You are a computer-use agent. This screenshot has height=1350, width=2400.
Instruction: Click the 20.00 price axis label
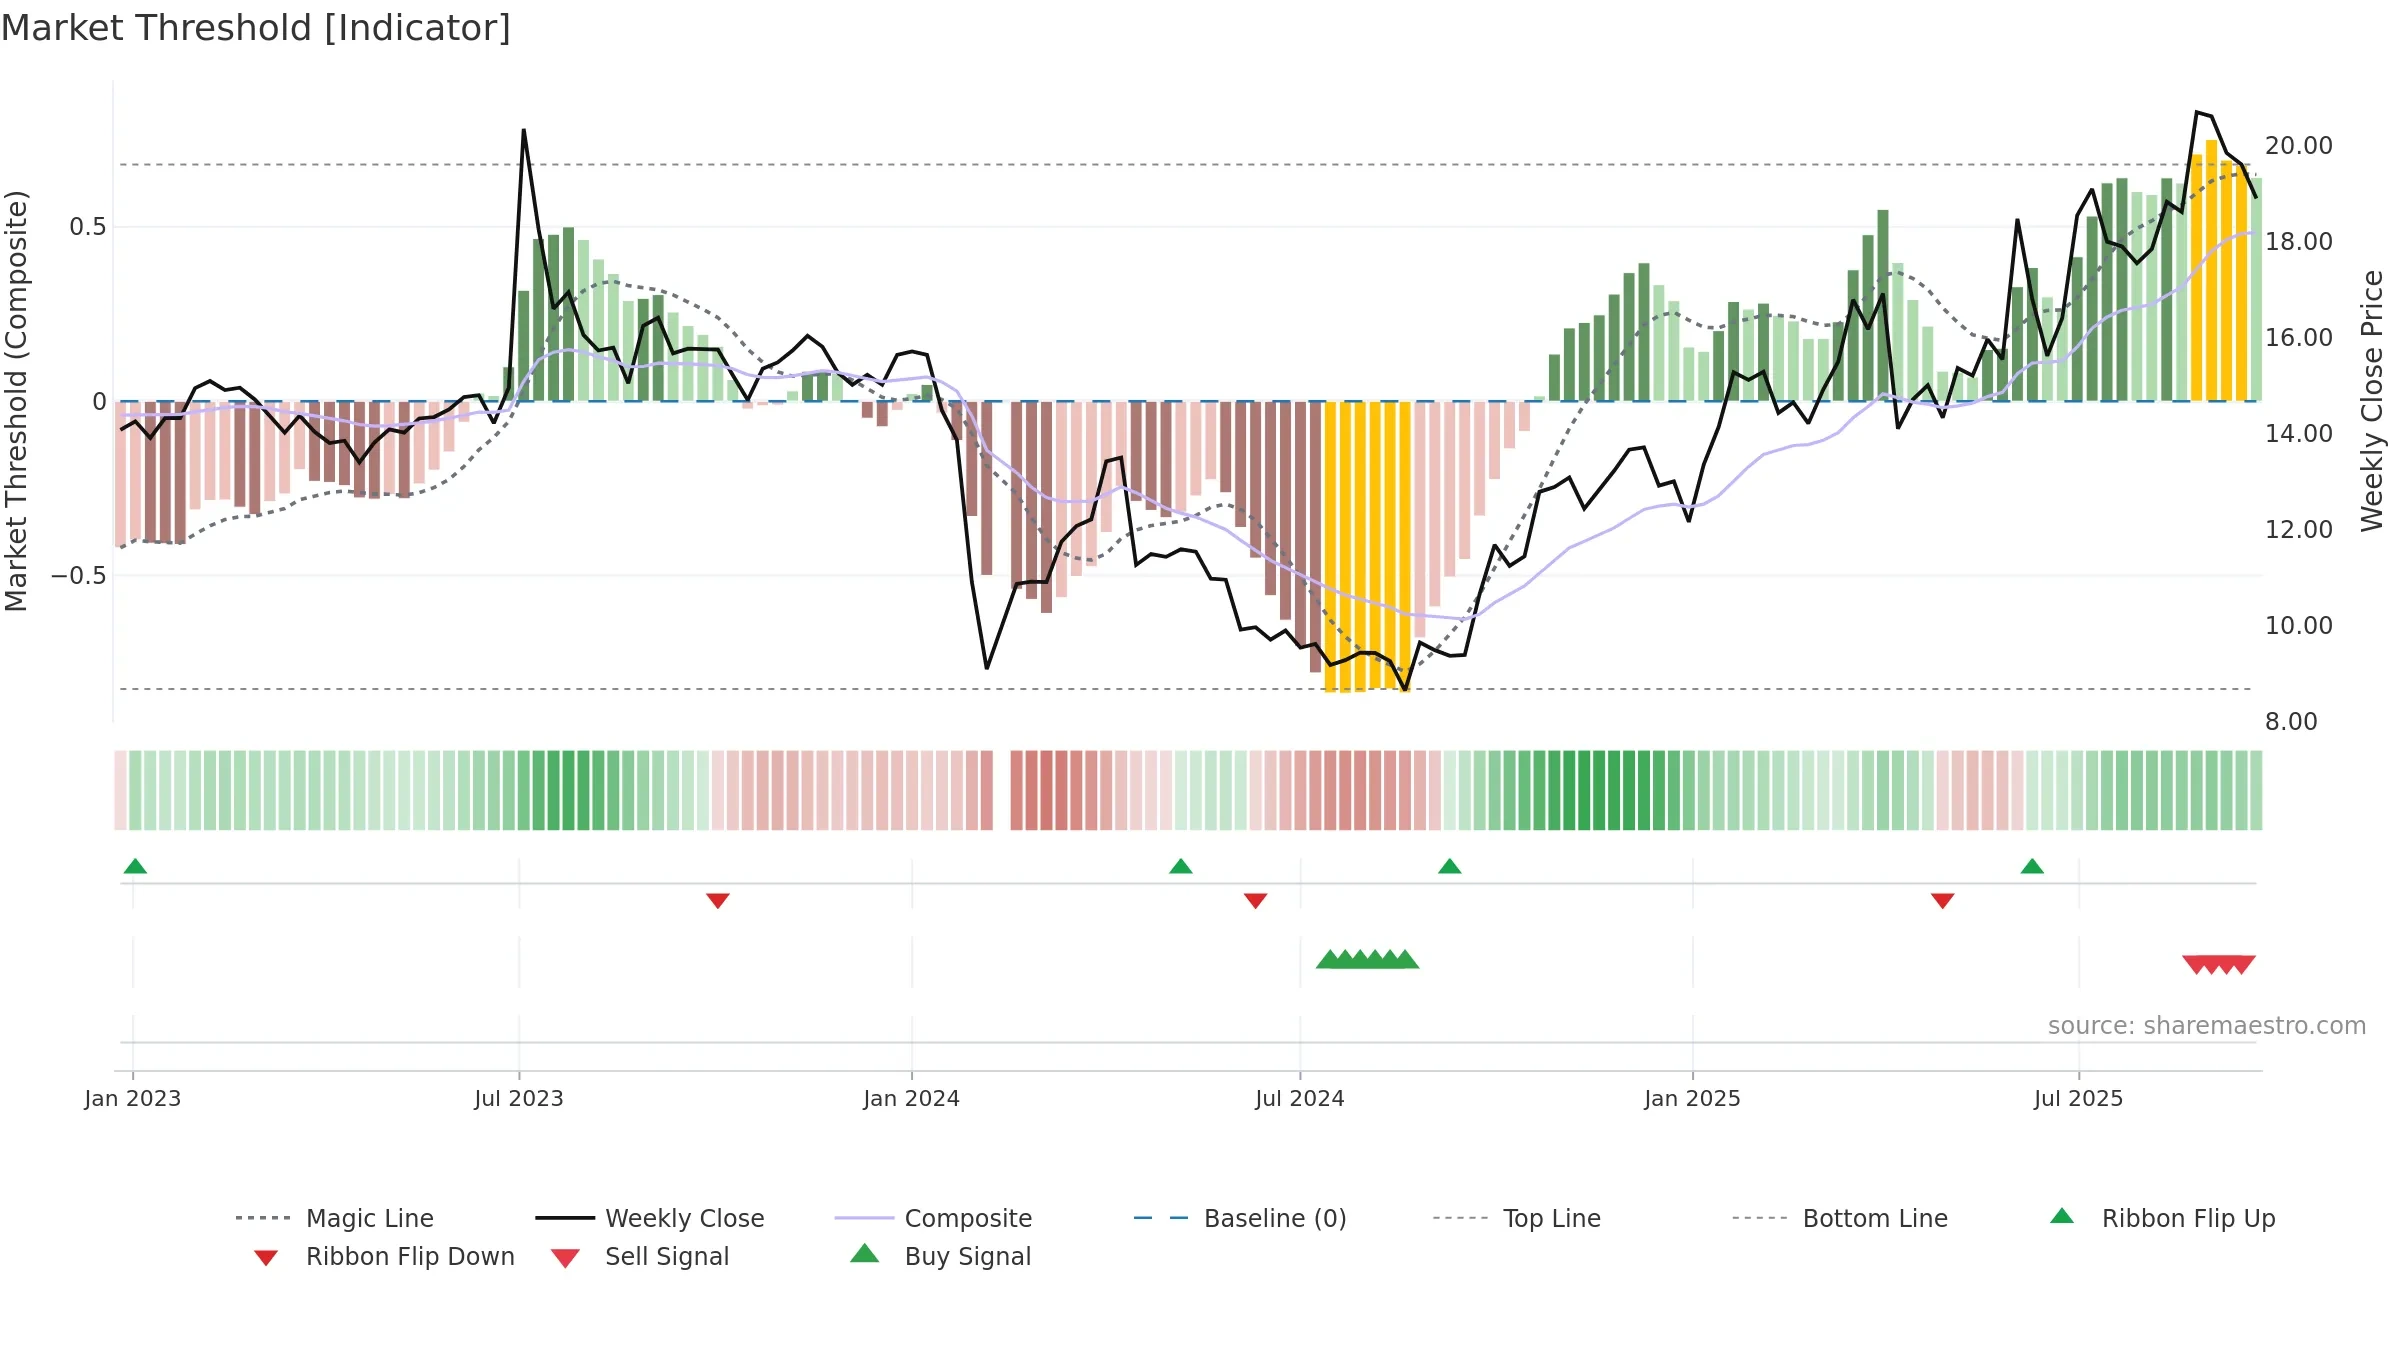[2299, 146]
